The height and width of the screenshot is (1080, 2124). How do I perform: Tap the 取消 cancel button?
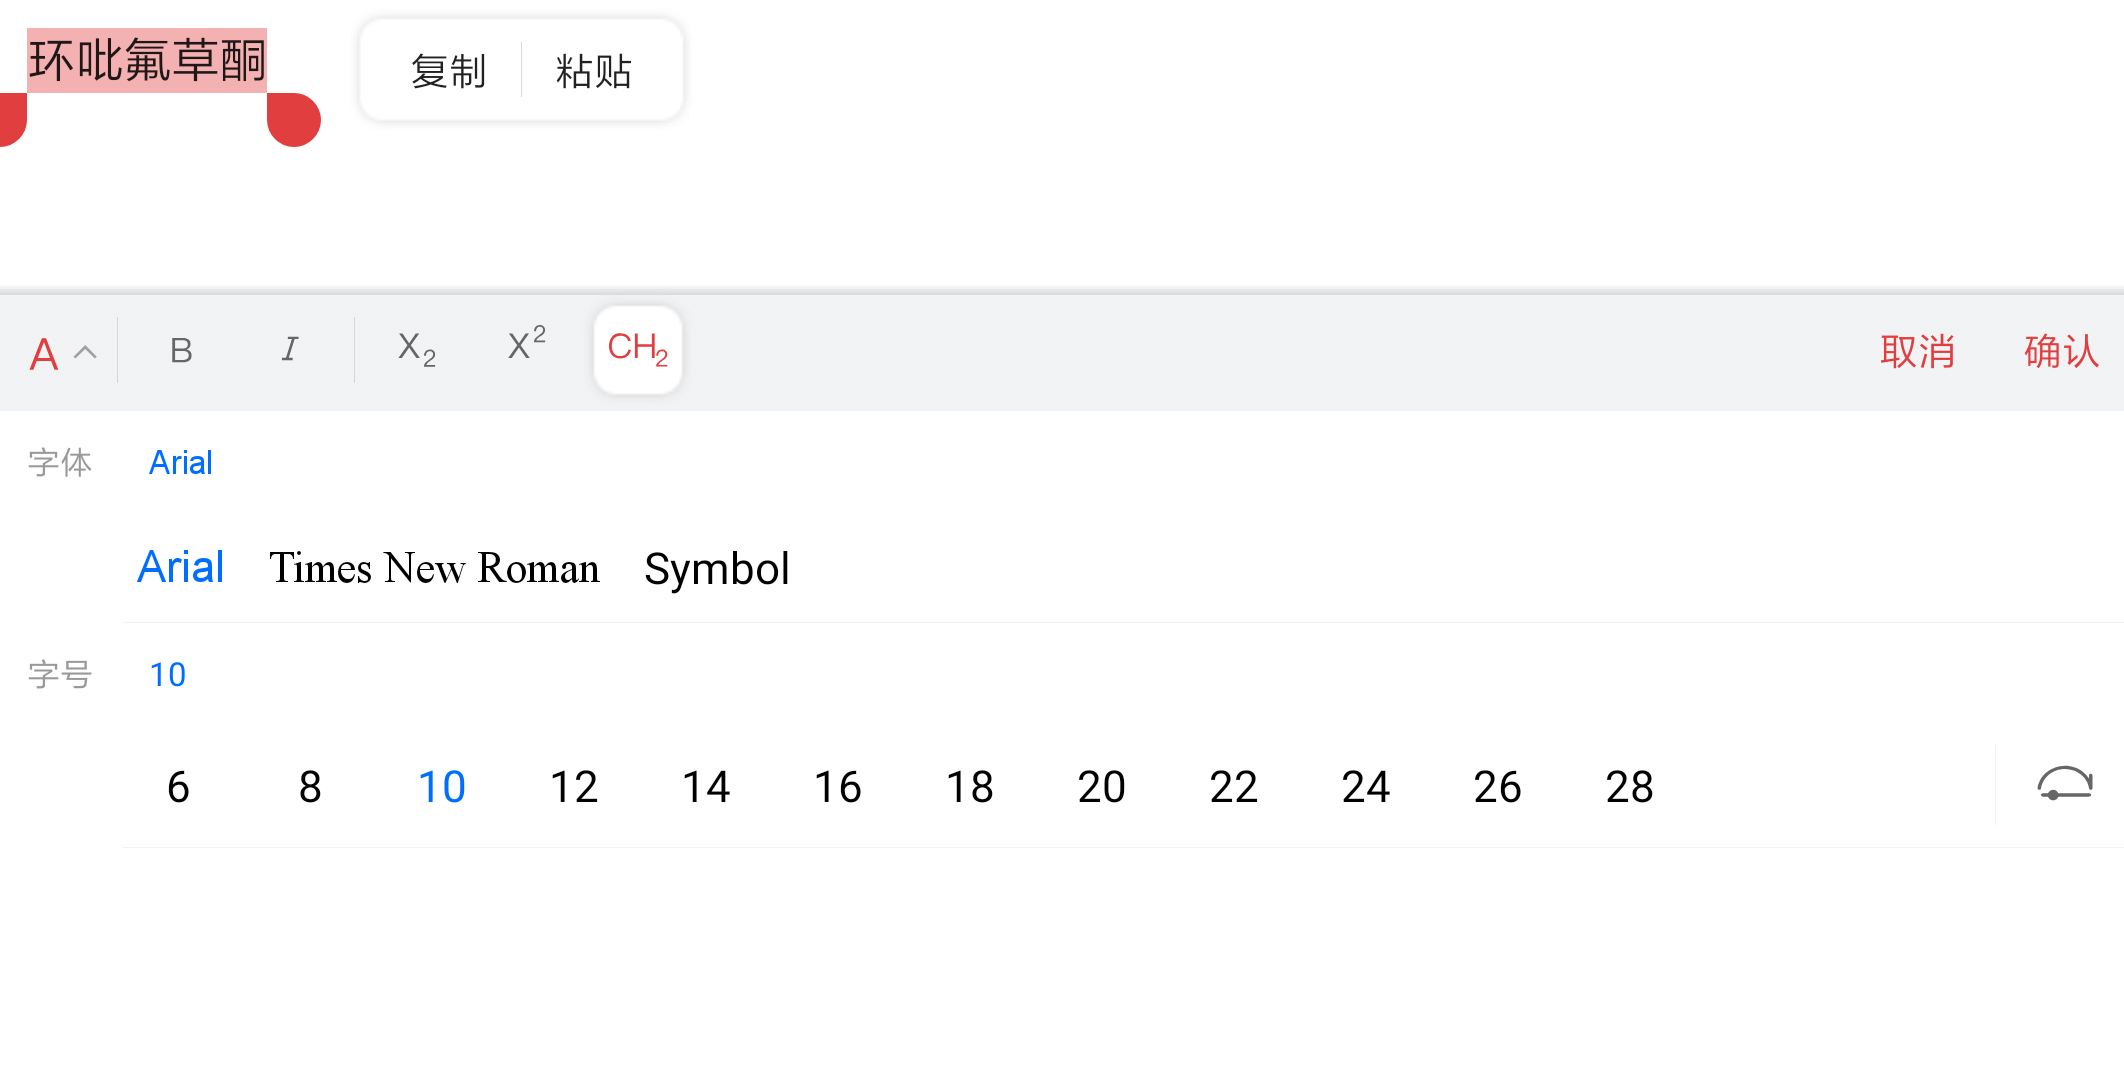1917,351
